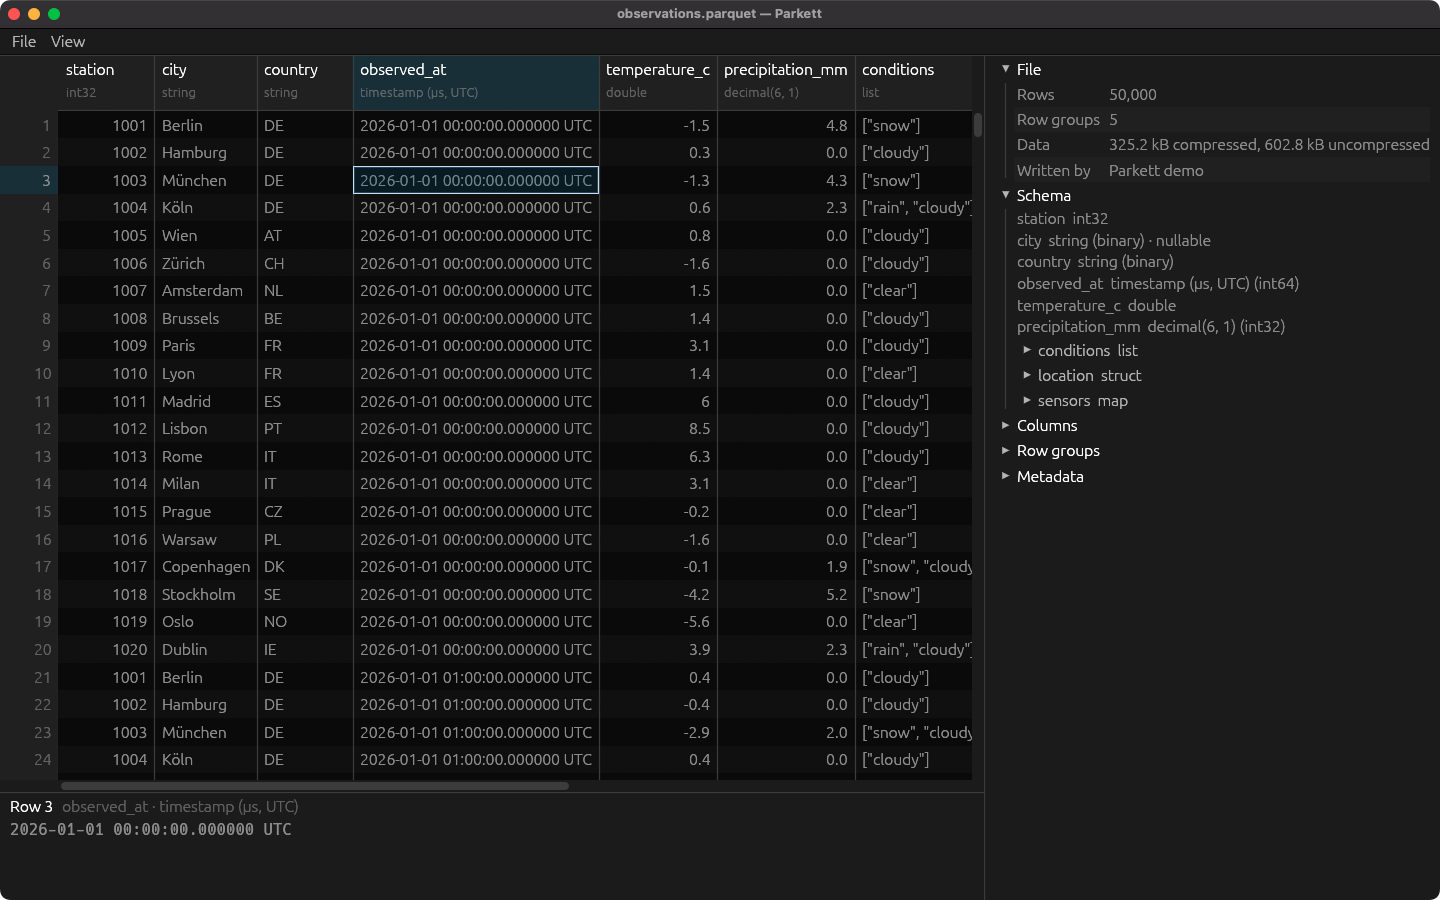1440x900 pixels.
Task: Select temperature value -5.6 for Oslo
Action: pos(658,622)
